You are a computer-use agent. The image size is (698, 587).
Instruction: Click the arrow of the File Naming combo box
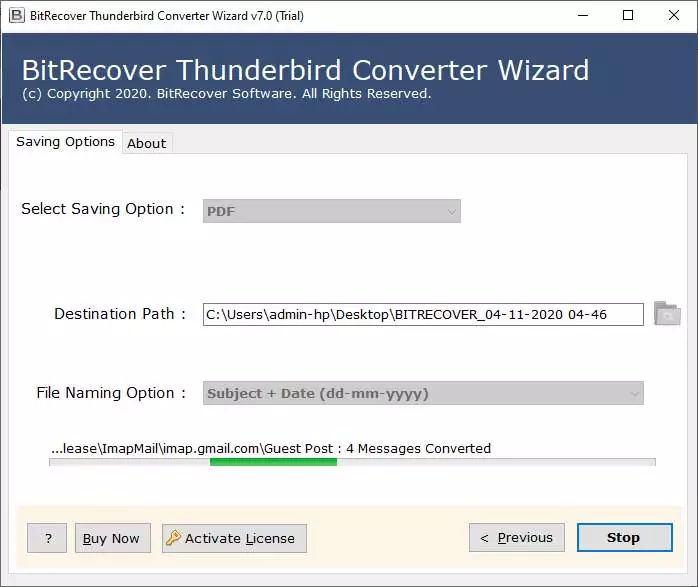[x=634, y=393]
